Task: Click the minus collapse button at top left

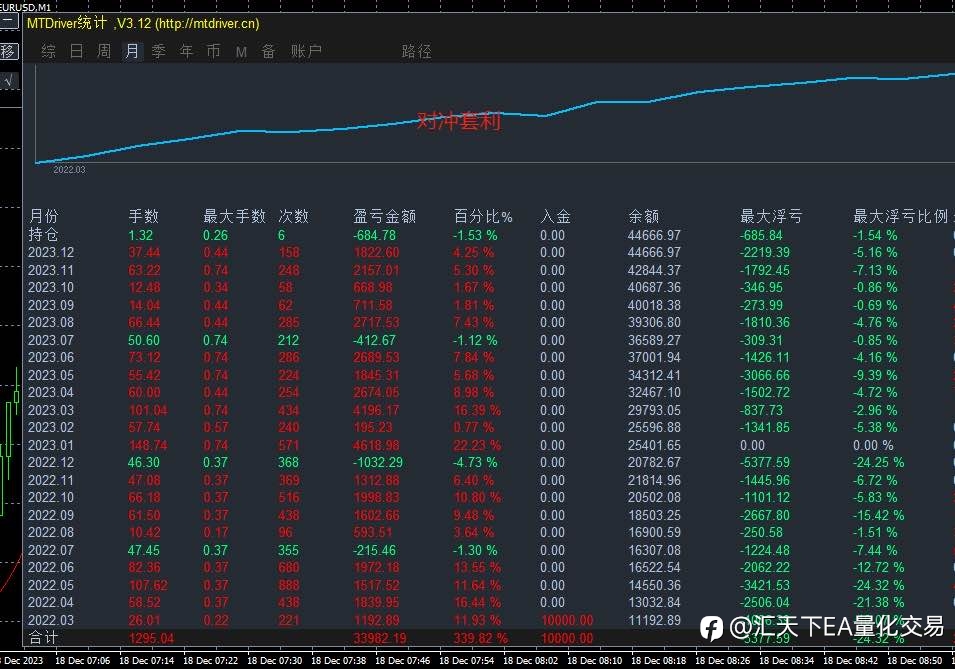Action: pos(9,22)
